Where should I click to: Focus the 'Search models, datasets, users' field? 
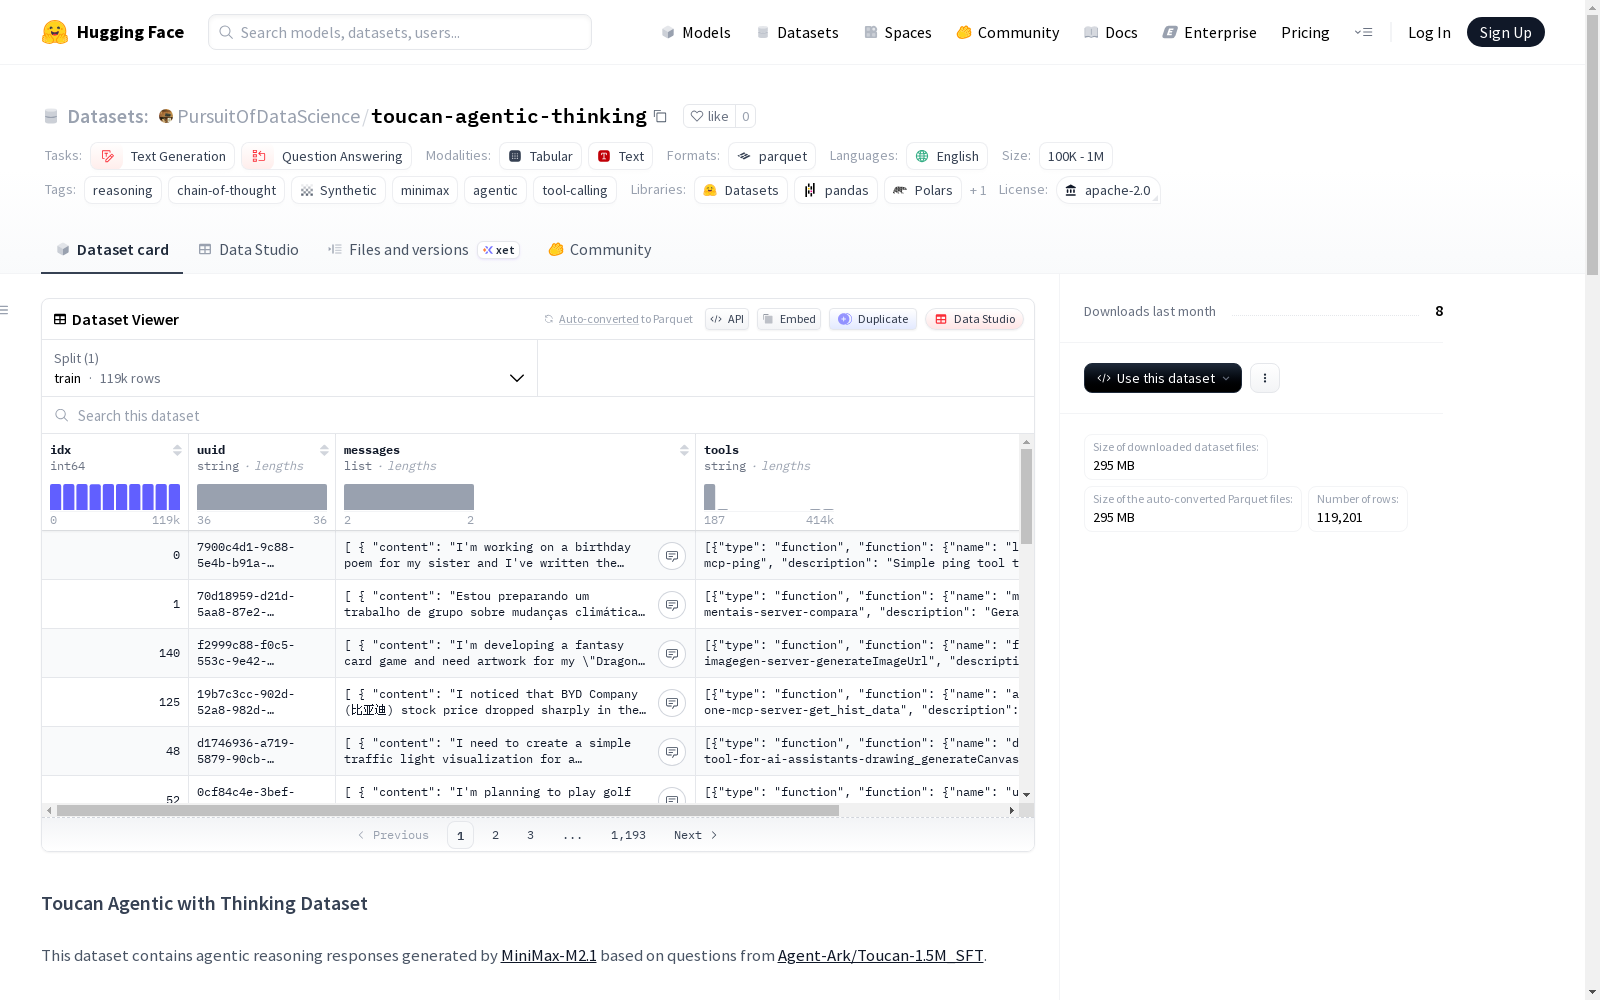pos(400,32)
